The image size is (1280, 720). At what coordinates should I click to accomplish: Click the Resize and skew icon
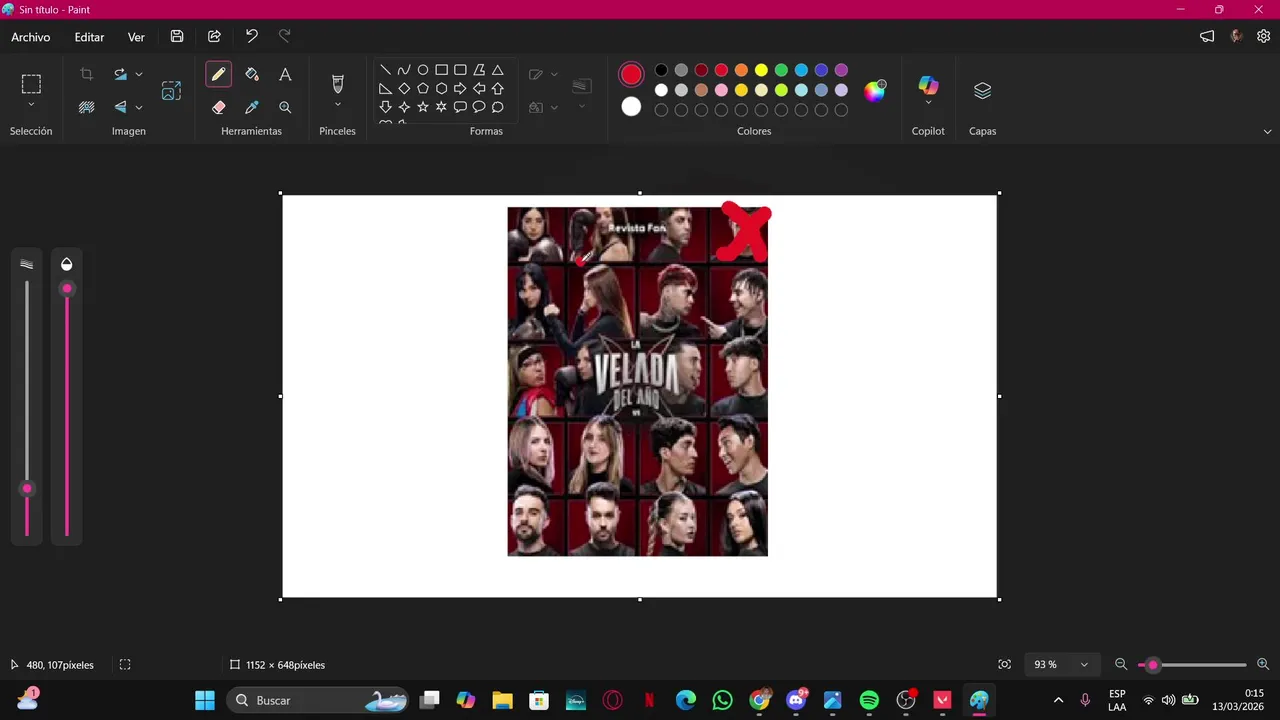click(x=171, y=90)
